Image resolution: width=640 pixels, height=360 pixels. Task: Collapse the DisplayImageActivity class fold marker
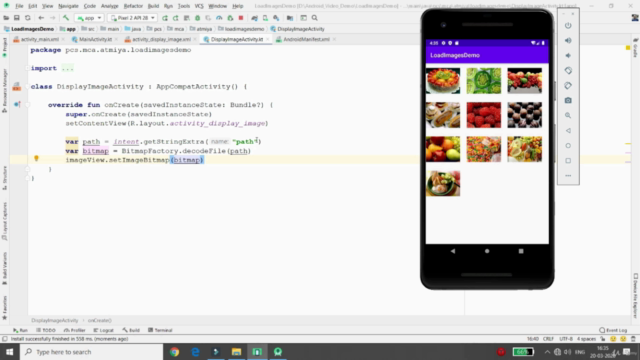28,87
